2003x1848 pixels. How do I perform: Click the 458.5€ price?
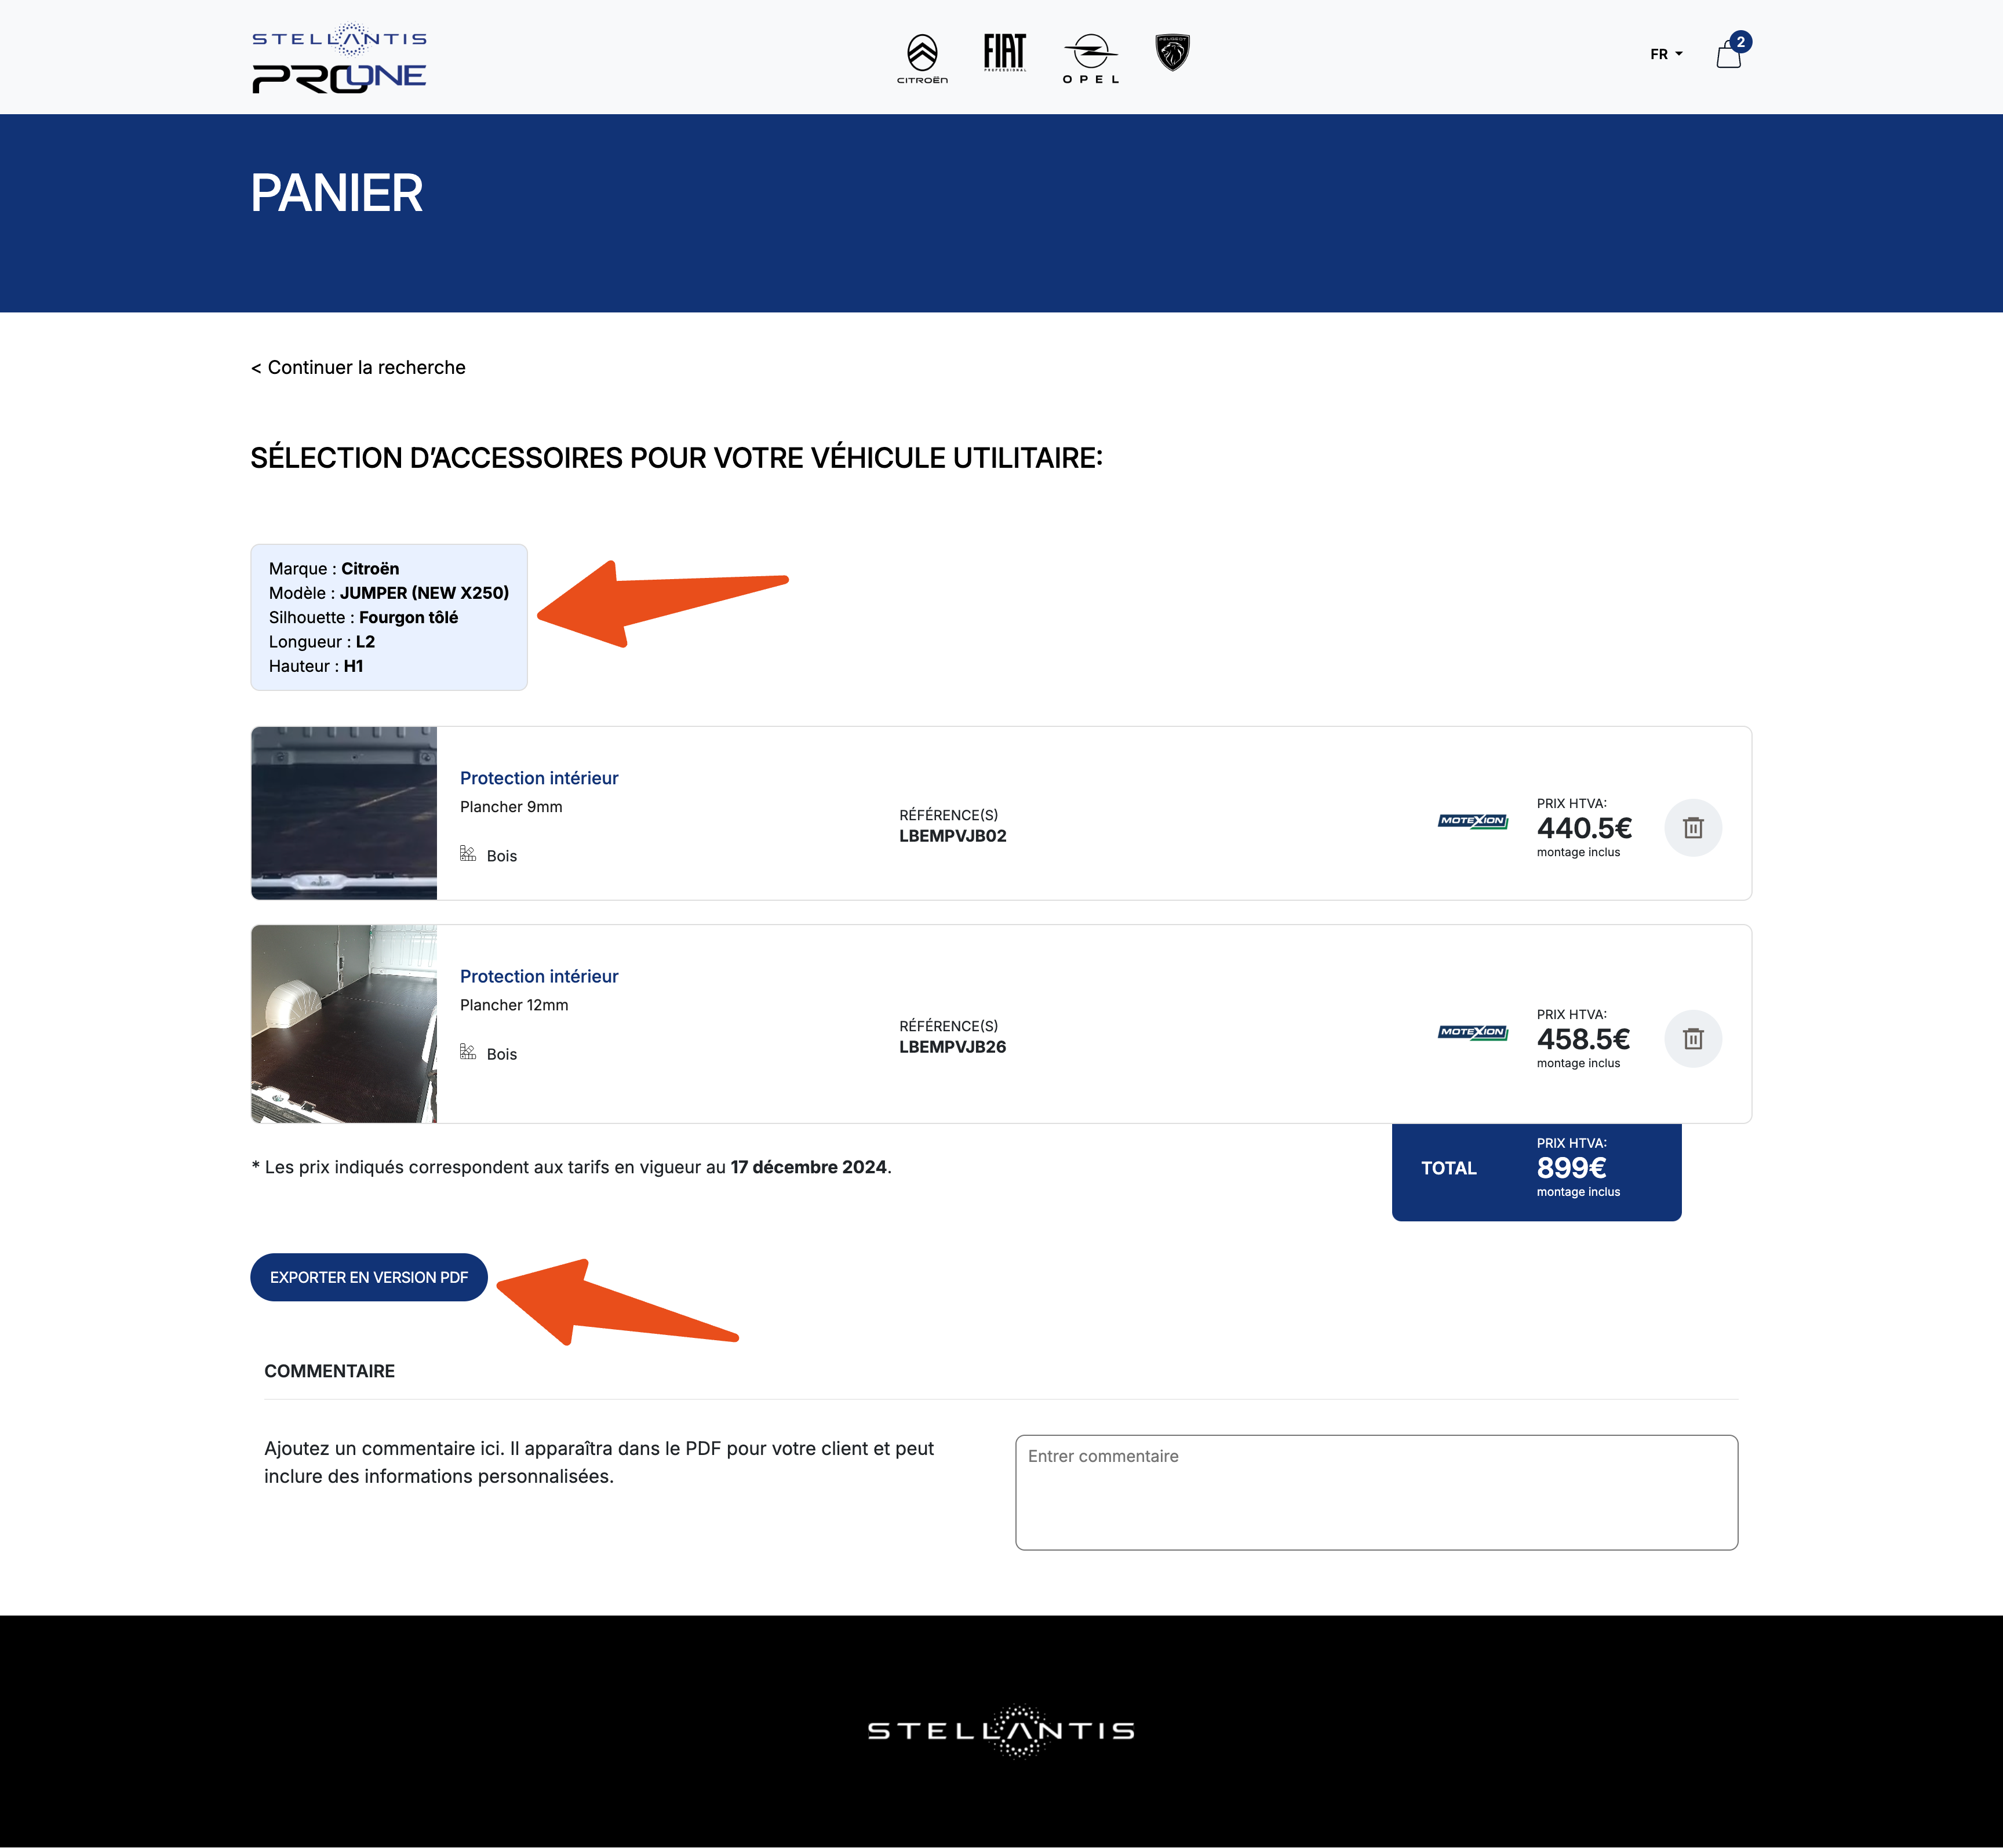pos(1583,1039)
